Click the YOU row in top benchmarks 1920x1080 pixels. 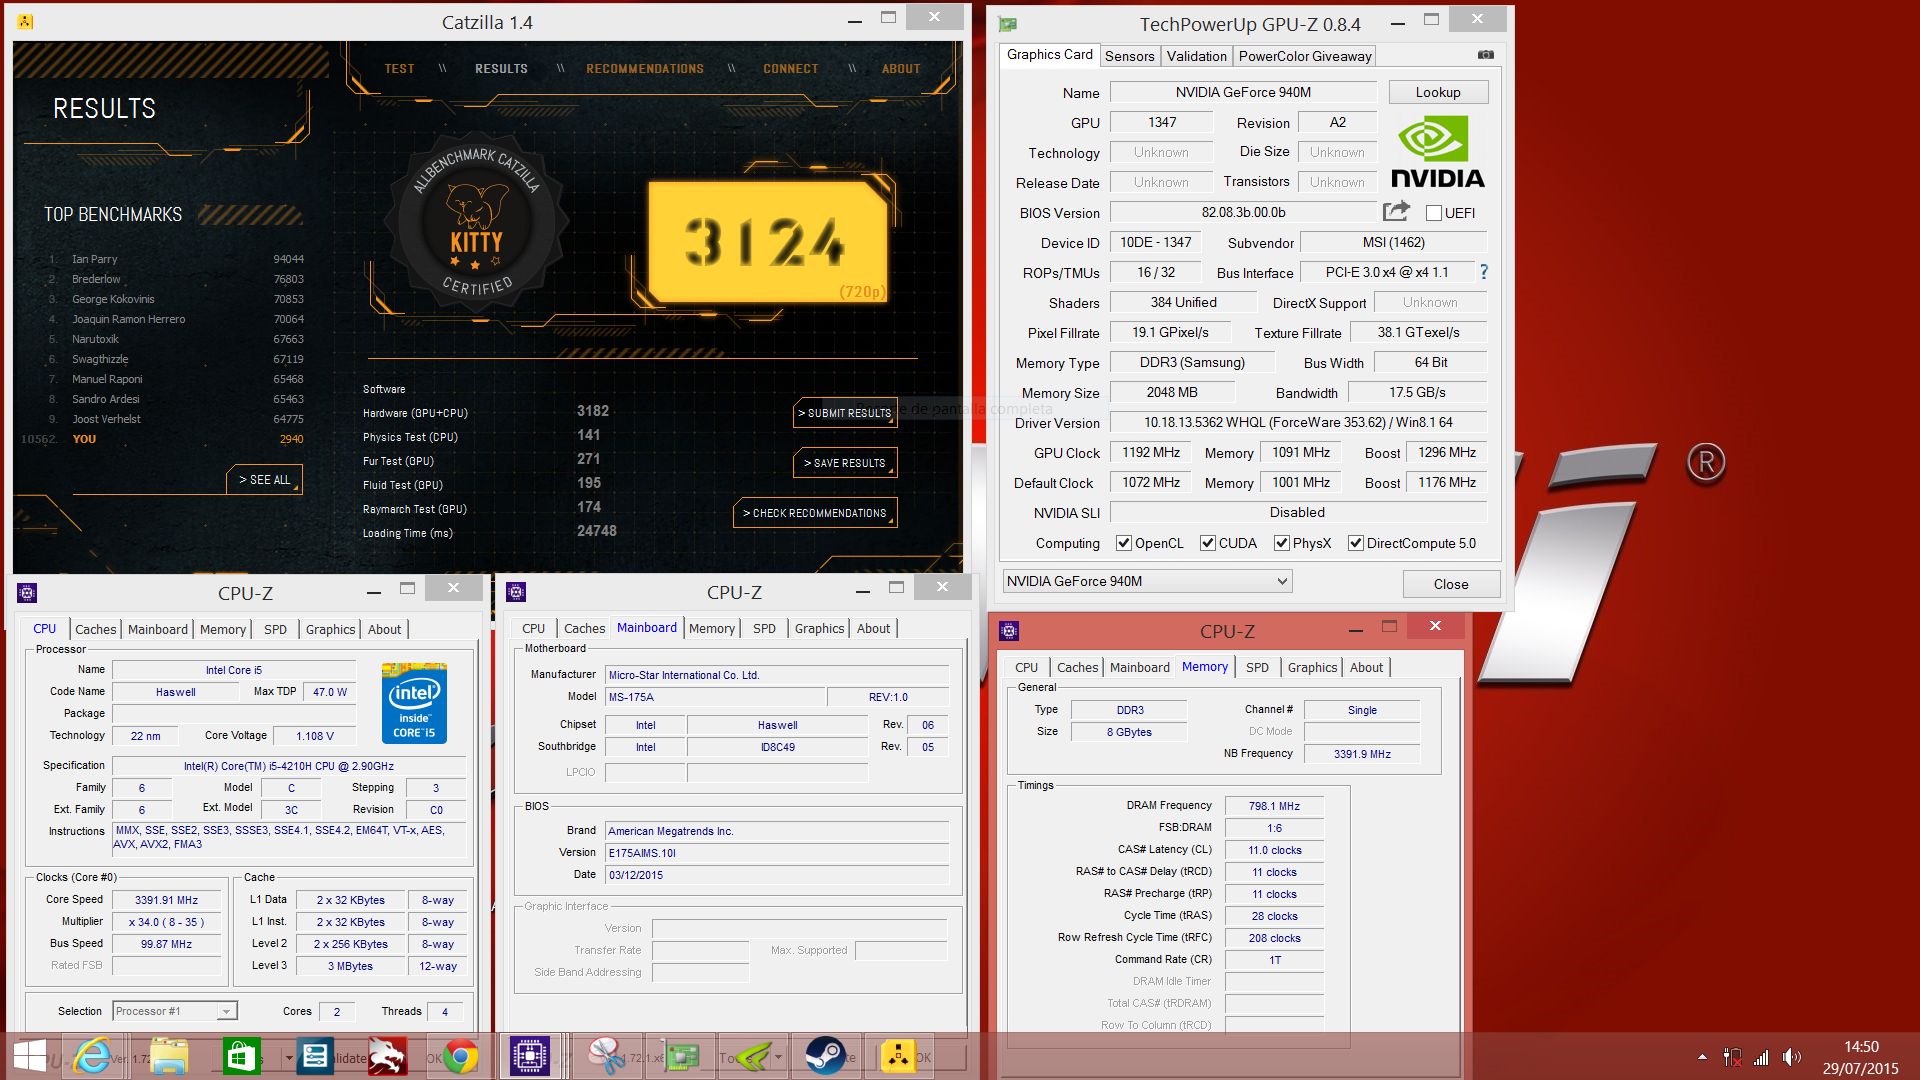[x=163, y=439]
